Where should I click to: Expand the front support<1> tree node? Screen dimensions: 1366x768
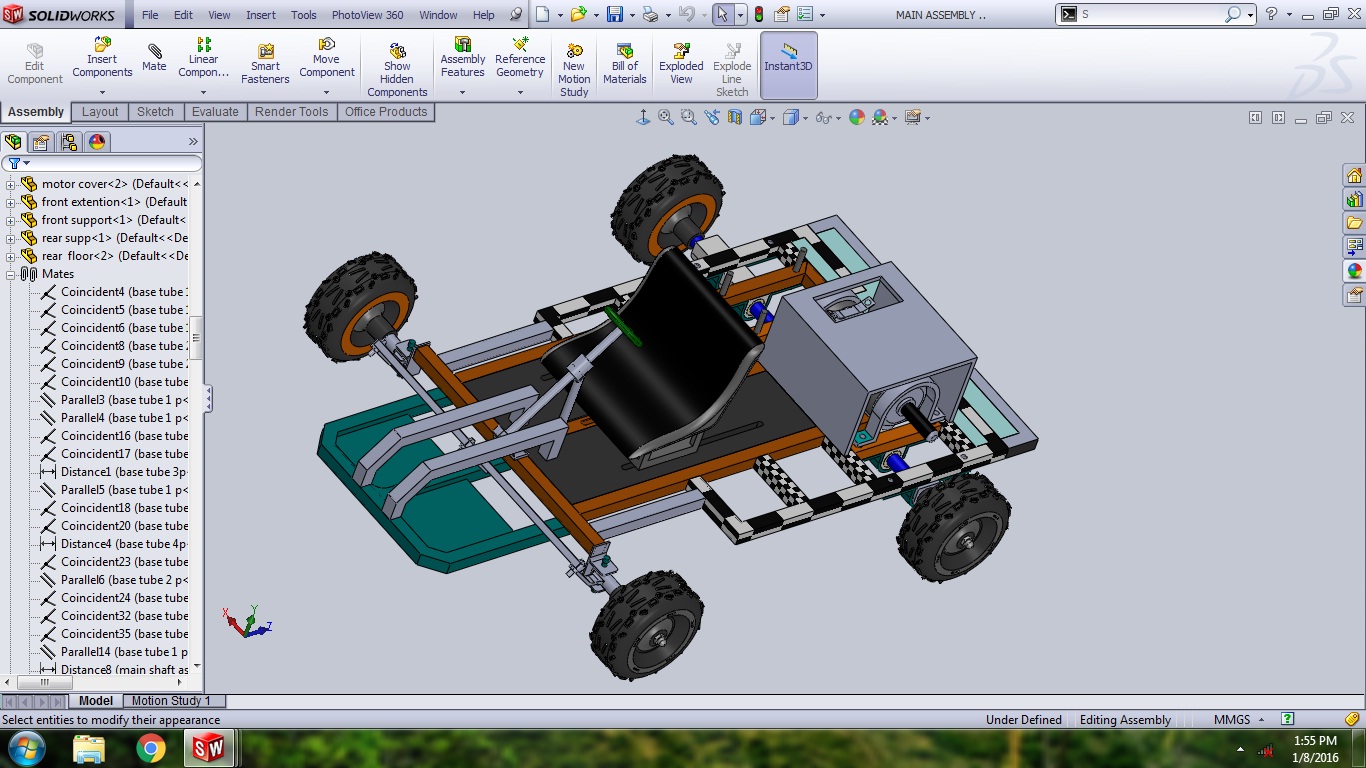point(11,220)
